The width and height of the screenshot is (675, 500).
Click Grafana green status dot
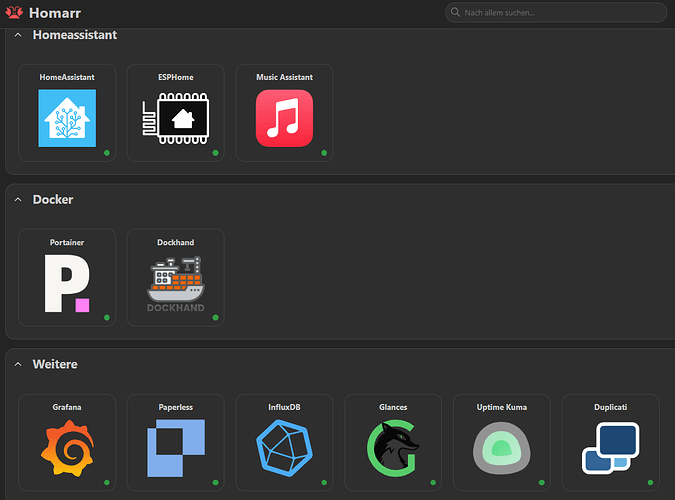[107, 483]
